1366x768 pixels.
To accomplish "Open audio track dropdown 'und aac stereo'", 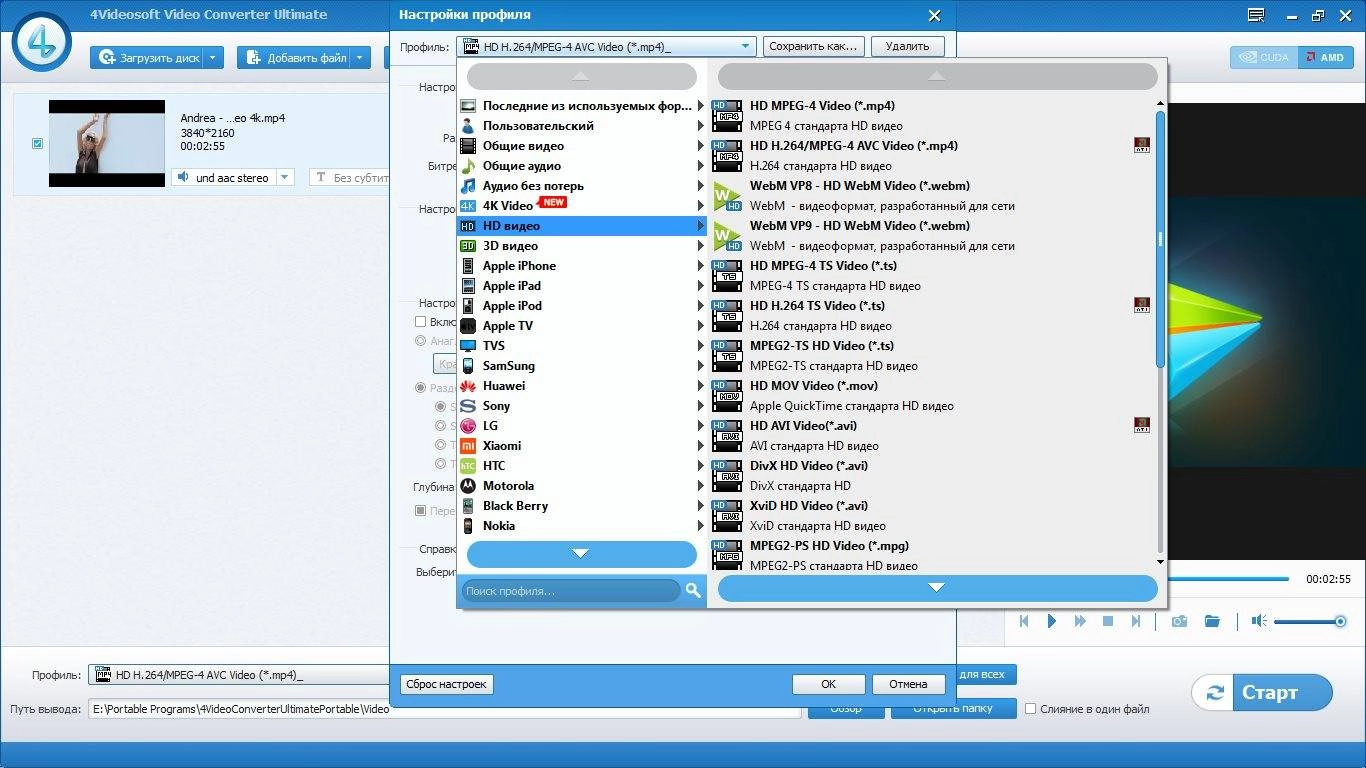I will tap(285, 177).
